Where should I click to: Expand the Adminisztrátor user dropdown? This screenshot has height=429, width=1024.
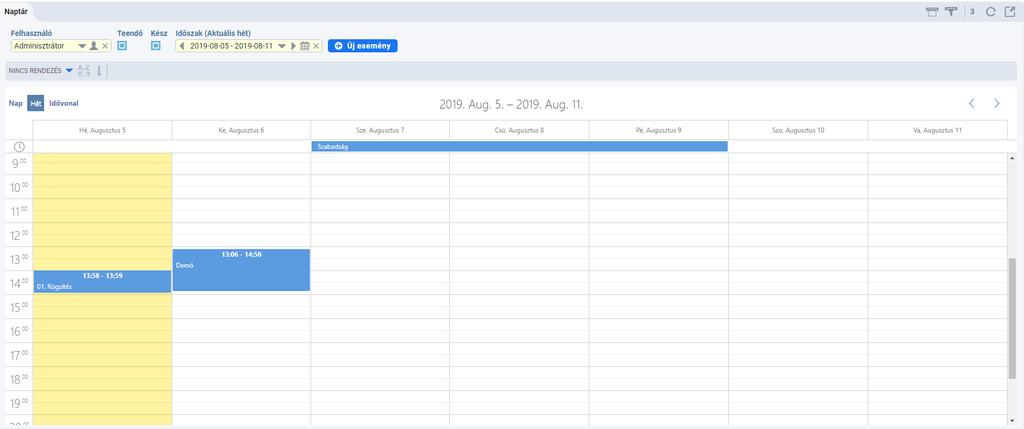click(82, 46)
